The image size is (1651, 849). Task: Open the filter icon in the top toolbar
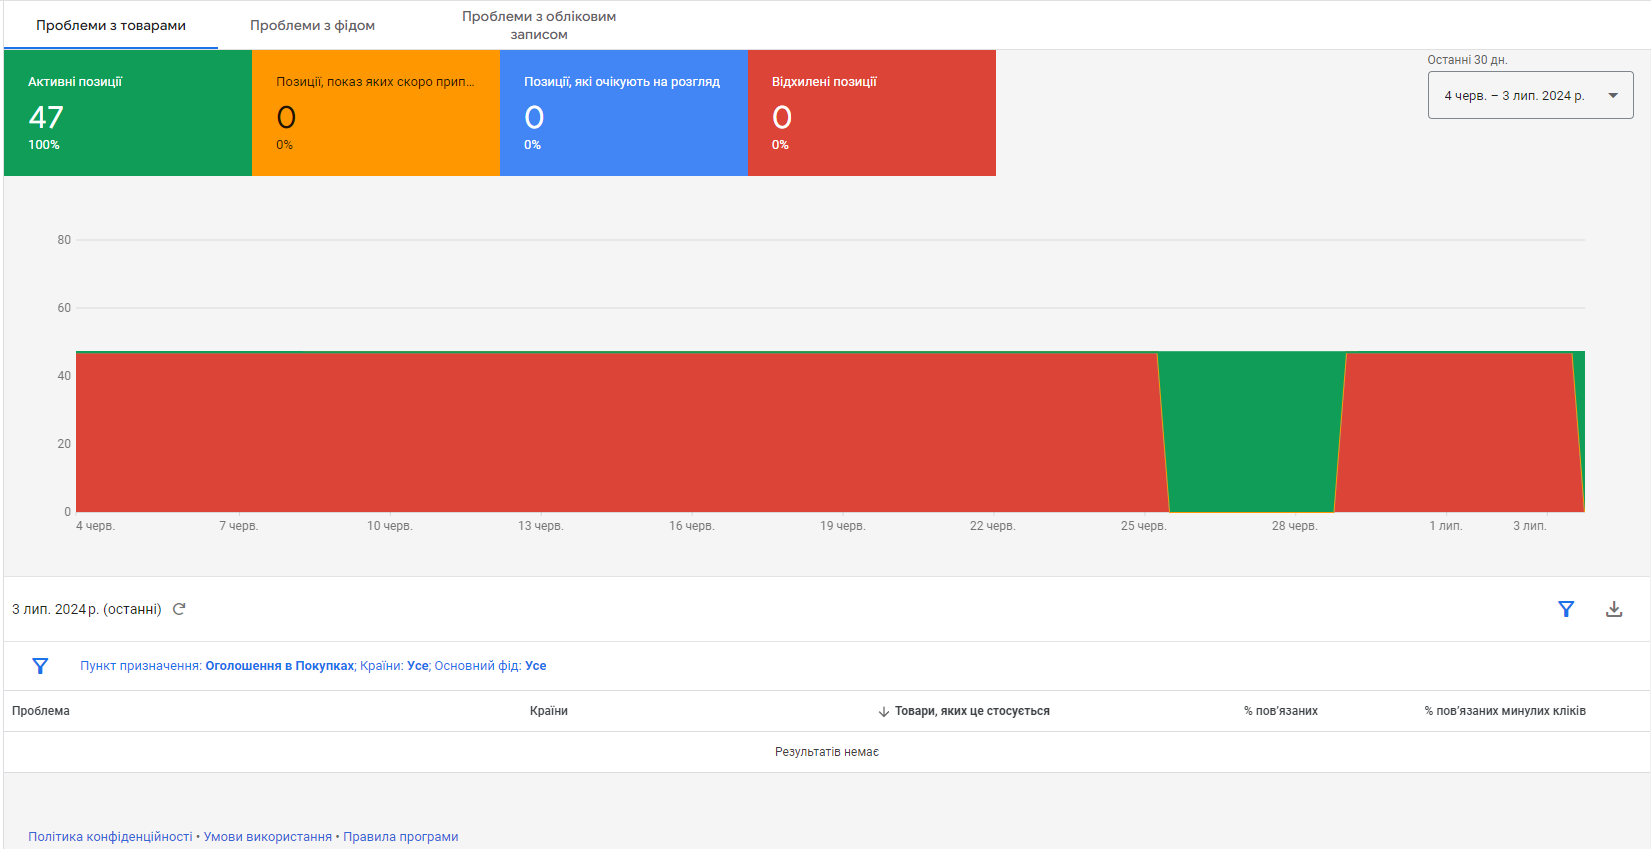[x=1566, y=609]
